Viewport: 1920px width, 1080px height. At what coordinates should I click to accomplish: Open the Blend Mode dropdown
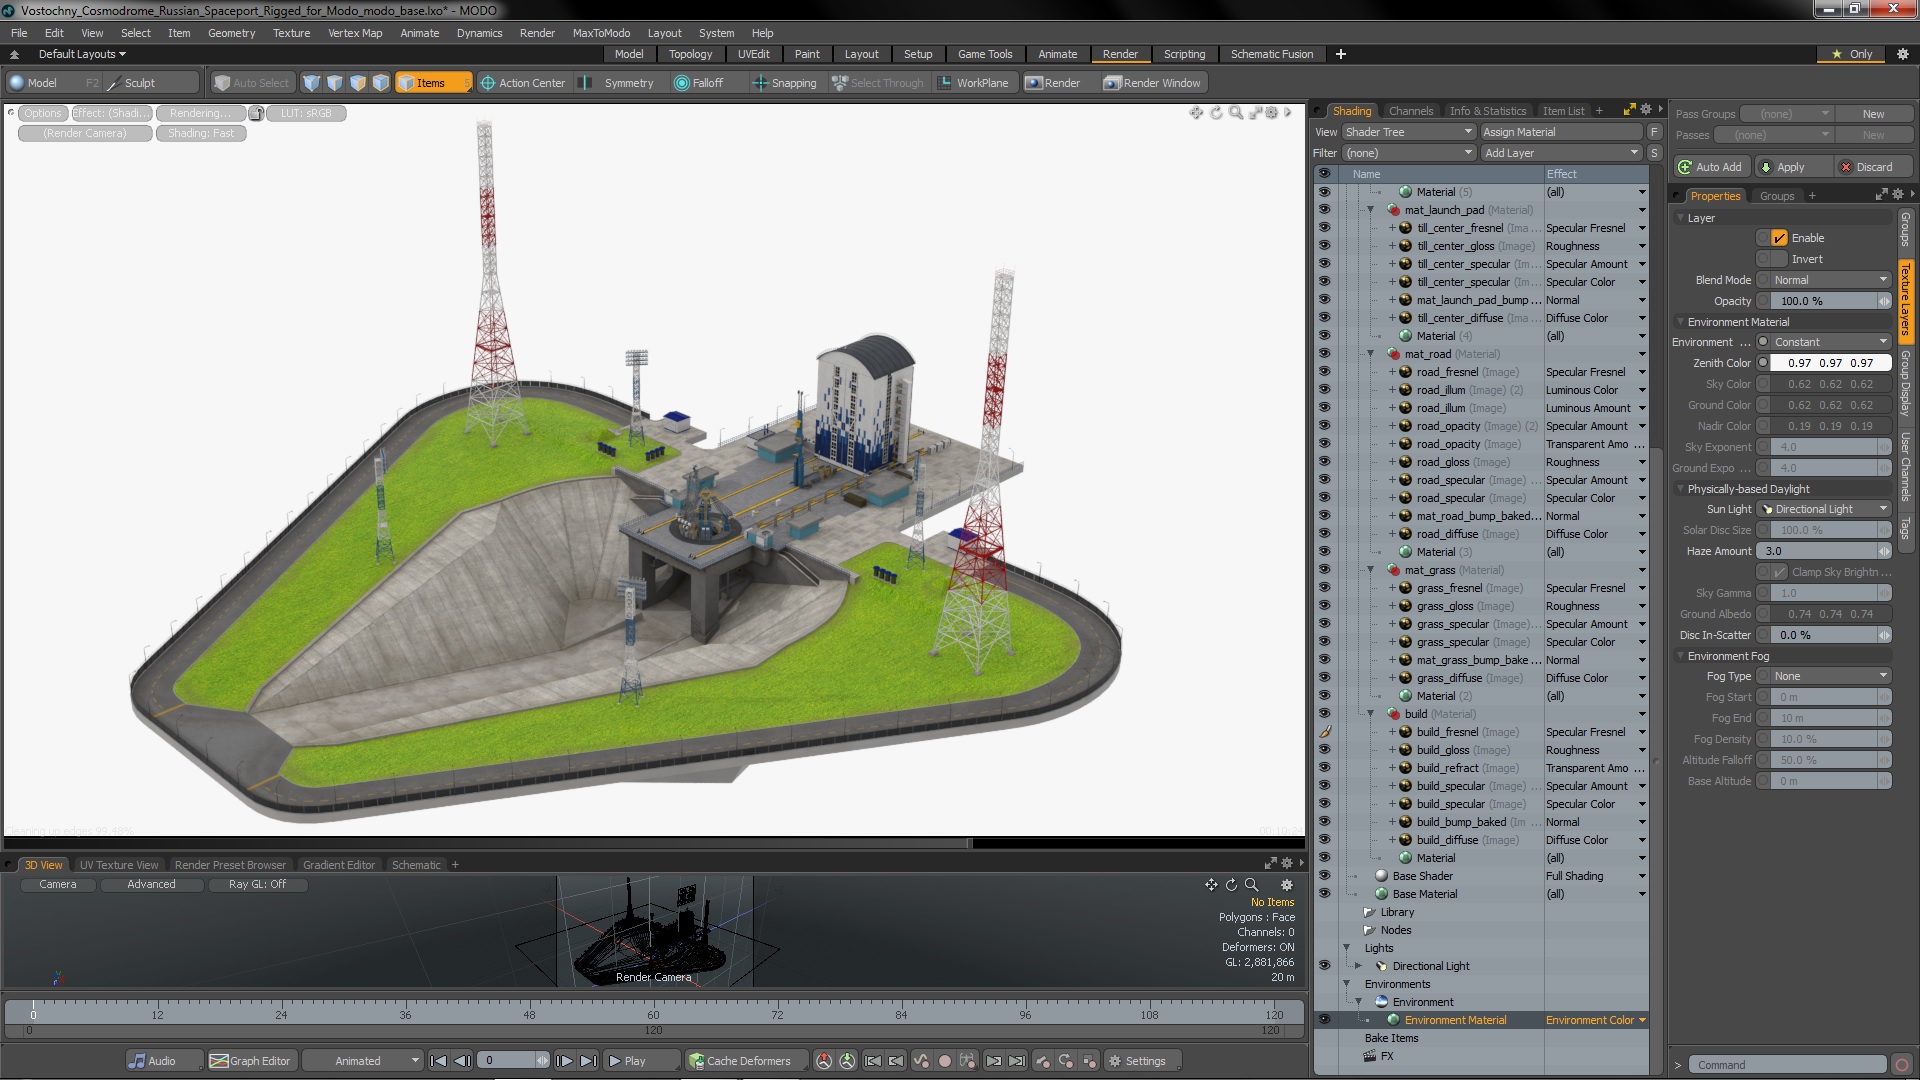point(1830,280)
